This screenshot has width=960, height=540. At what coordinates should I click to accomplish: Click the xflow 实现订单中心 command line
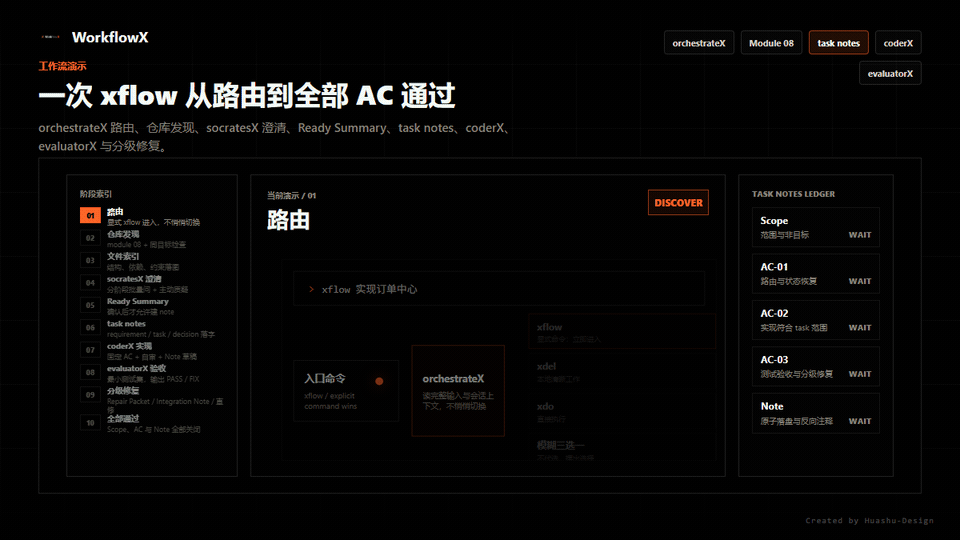point(499,289)
